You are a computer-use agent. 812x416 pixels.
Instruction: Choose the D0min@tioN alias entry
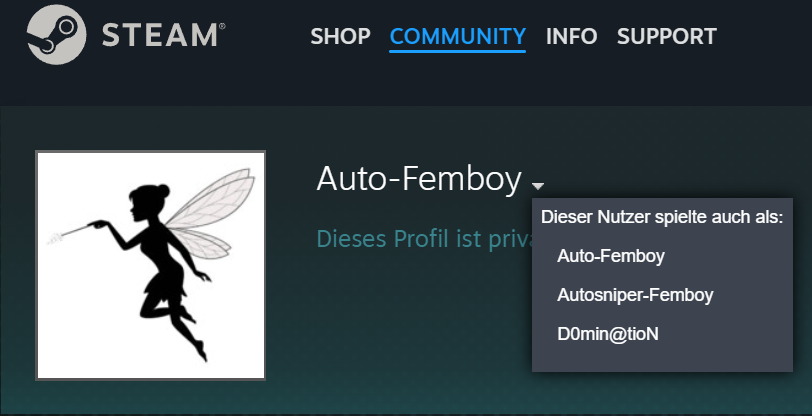[607, 334]
